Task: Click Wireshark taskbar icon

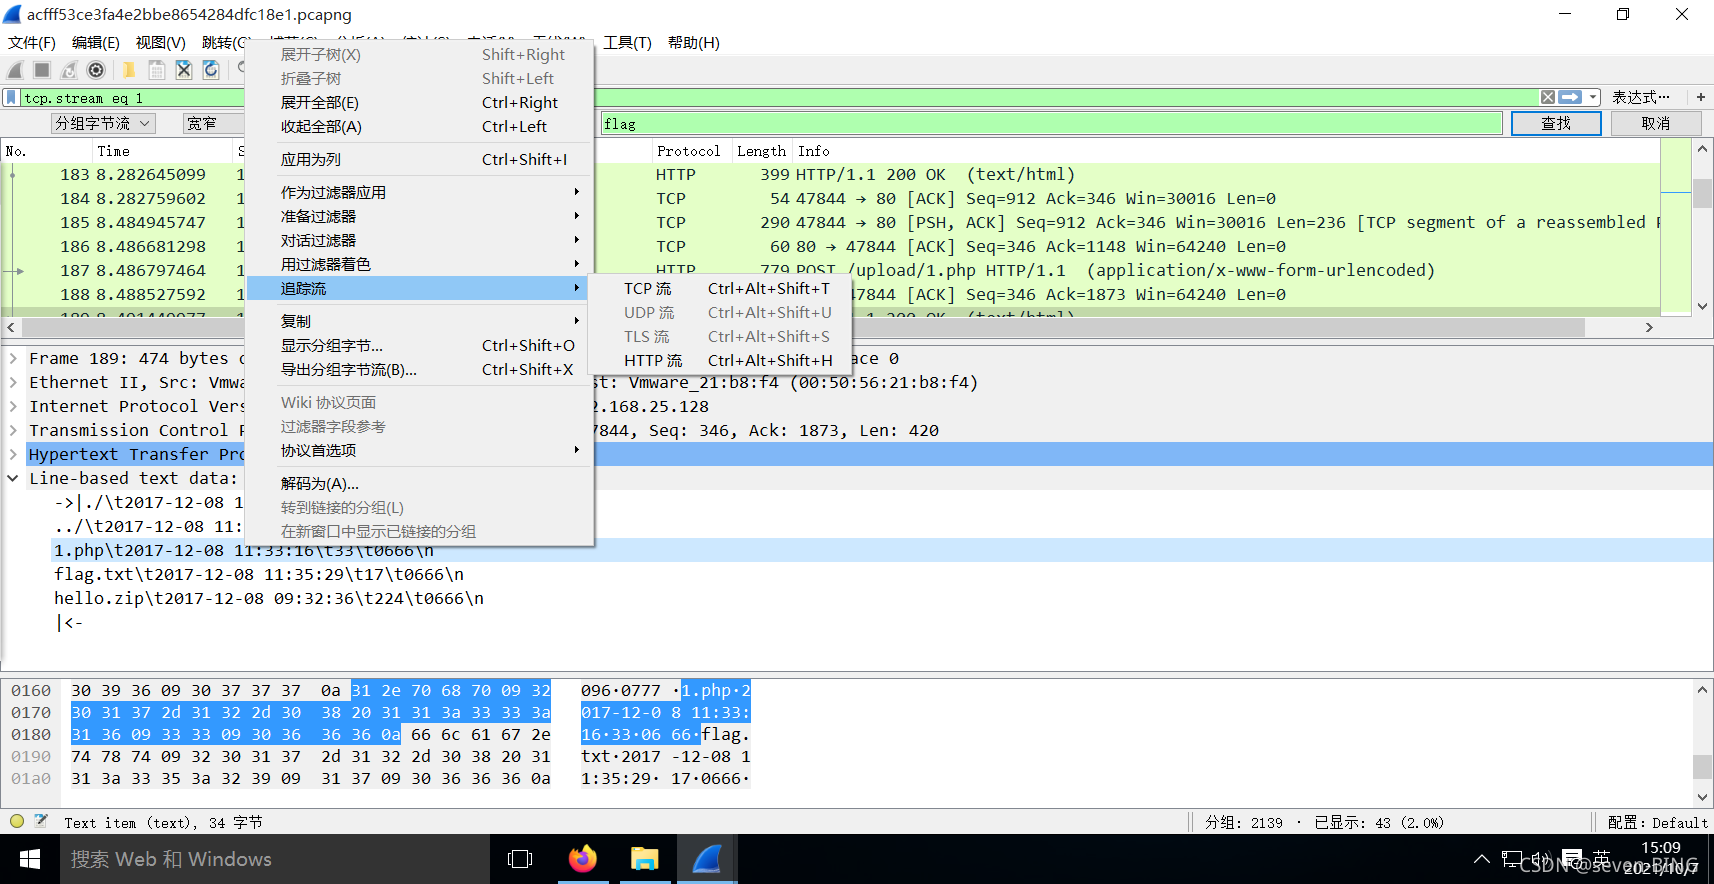Action: pos(707,859)
